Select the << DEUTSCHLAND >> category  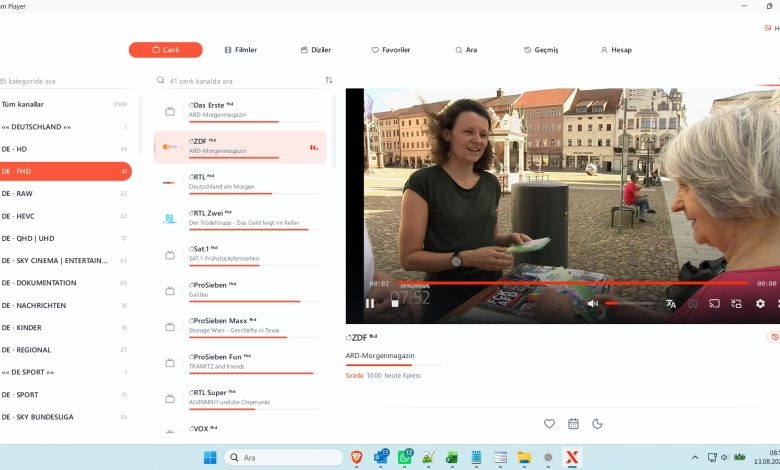click(x=65, y=127)
